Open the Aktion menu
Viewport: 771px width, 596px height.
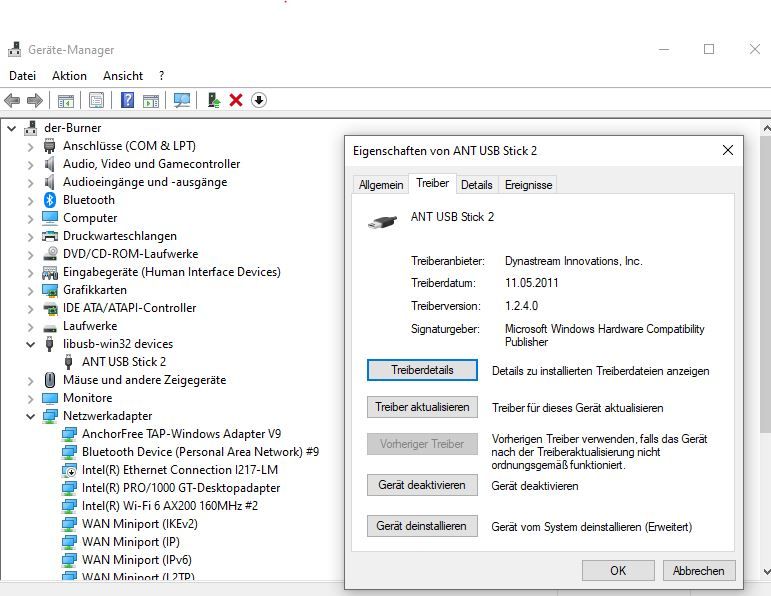(x=69, y=76)
